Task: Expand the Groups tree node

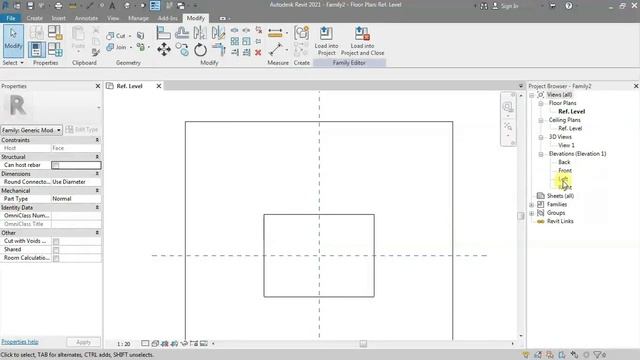Action: [x=532, y=213]
